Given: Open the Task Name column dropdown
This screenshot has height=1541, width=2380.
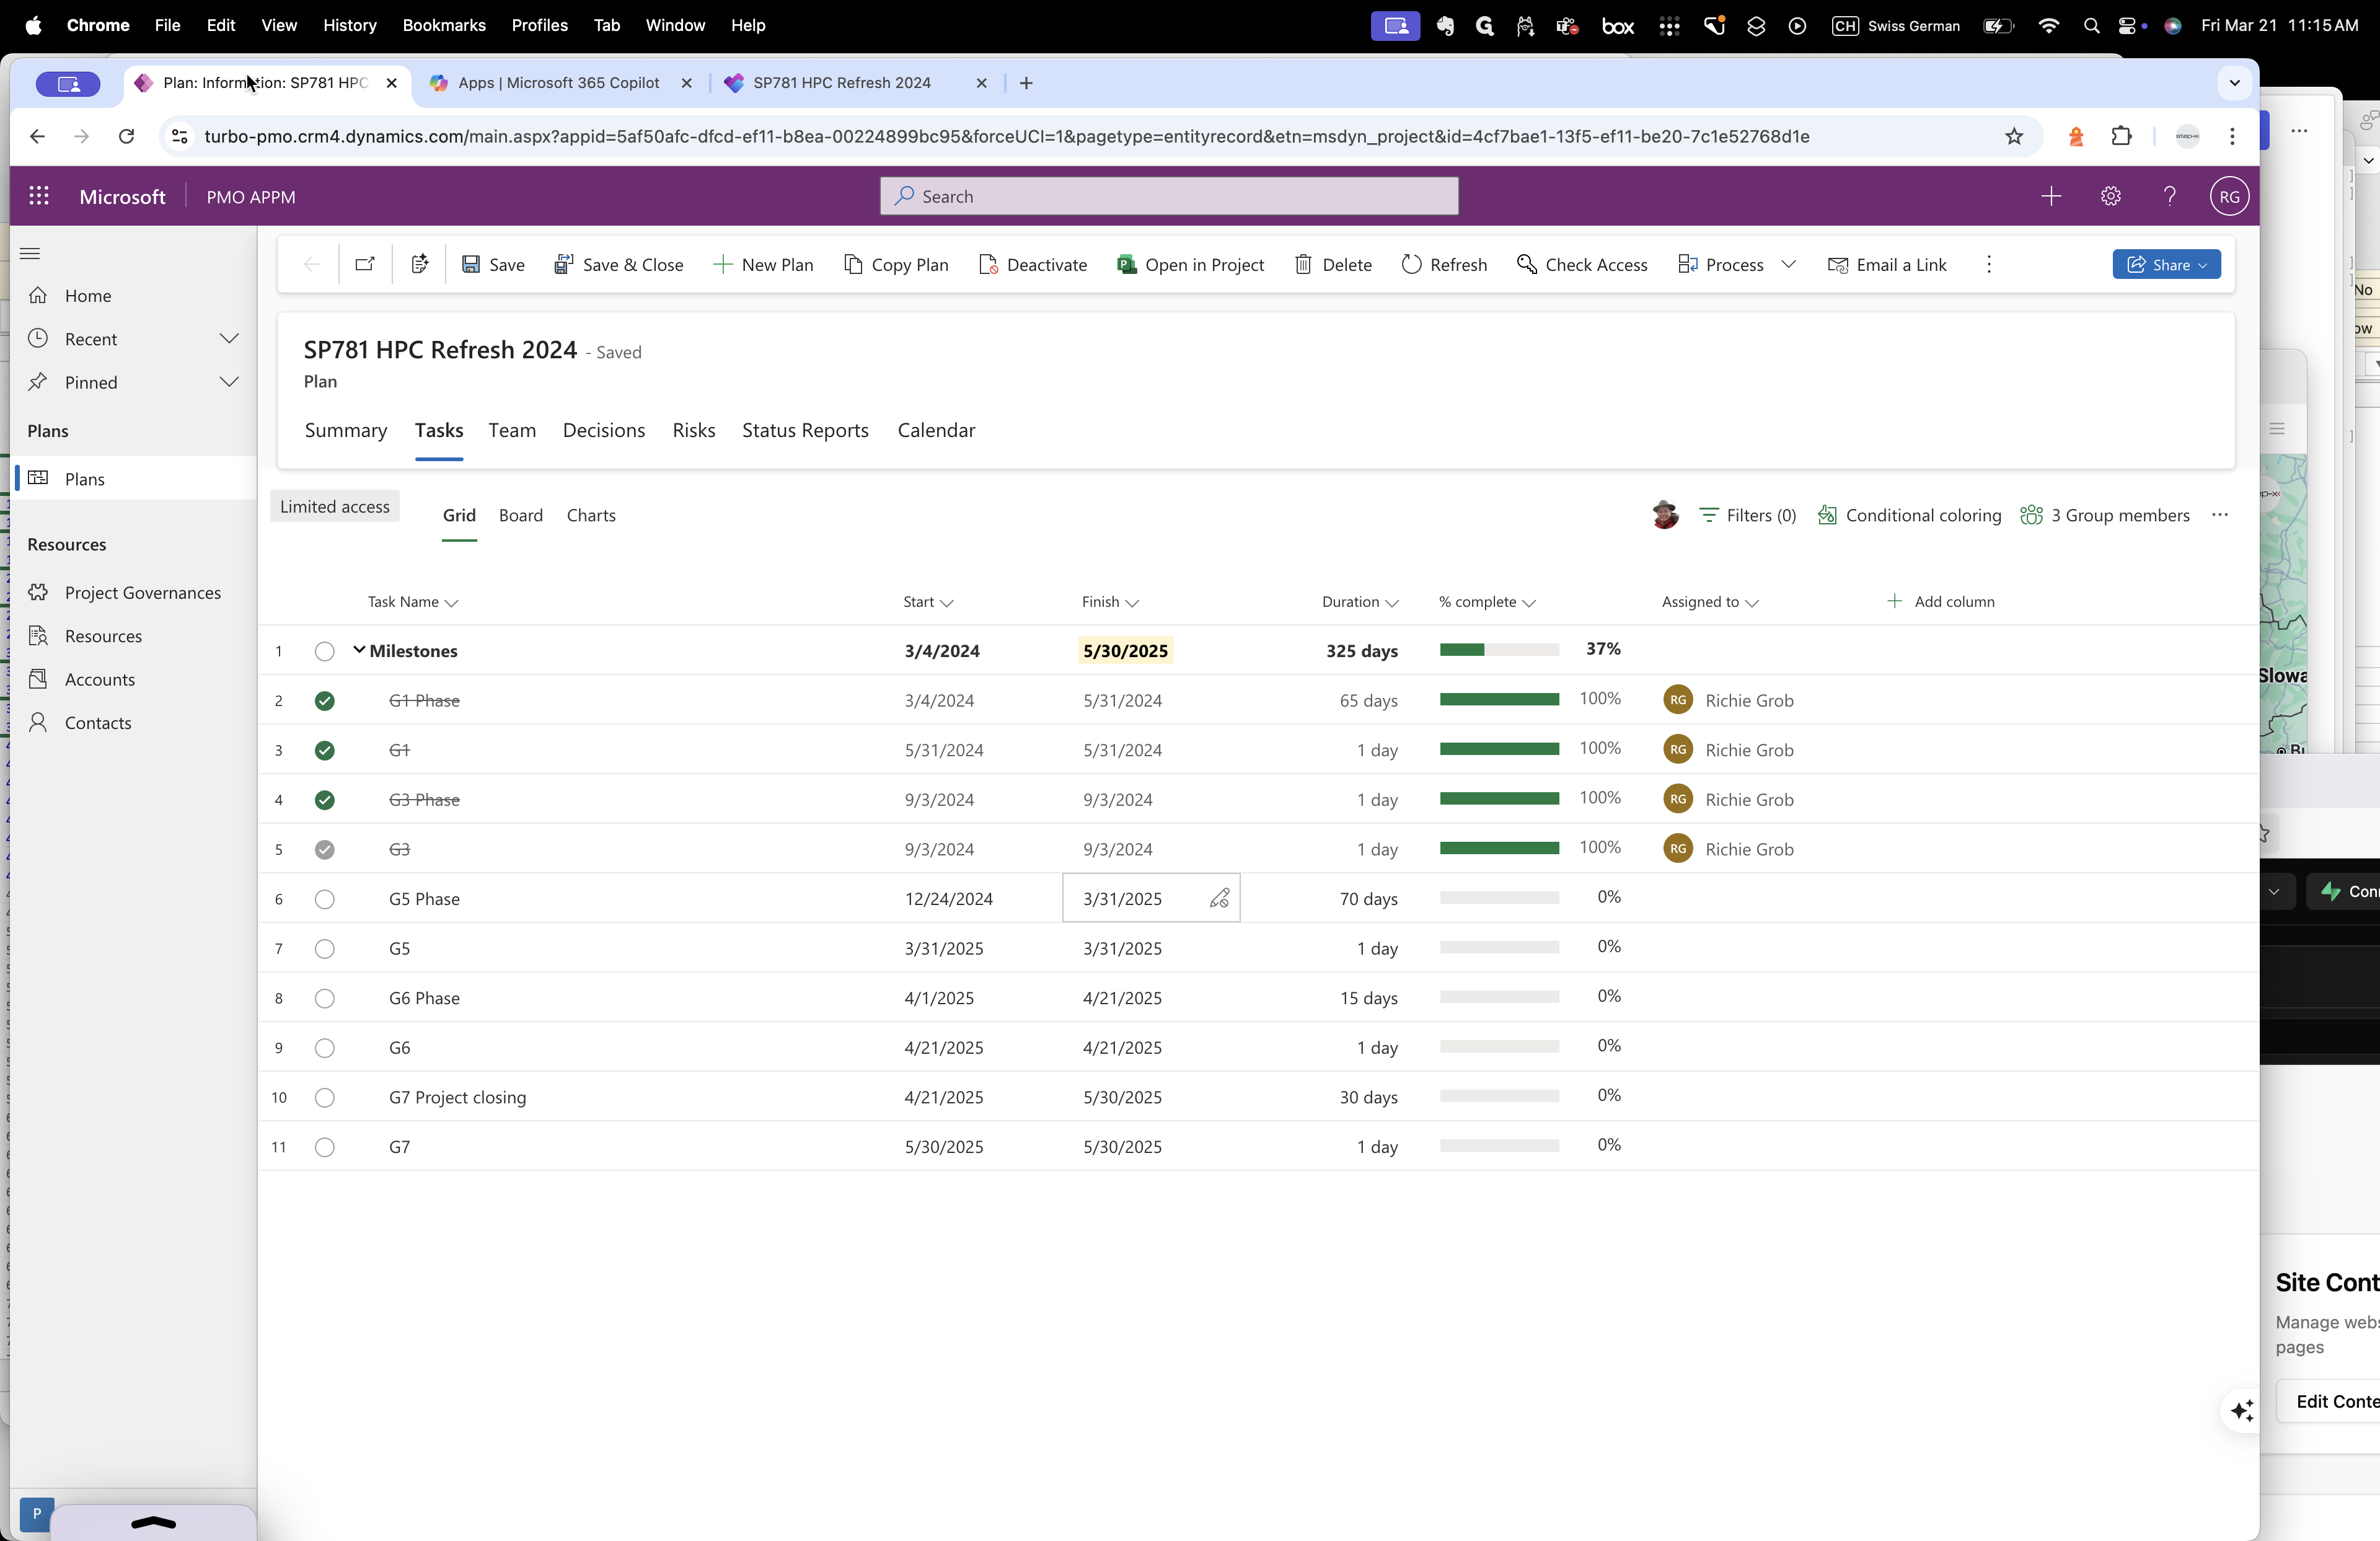Looking at the screenshot, I should 451,602.
